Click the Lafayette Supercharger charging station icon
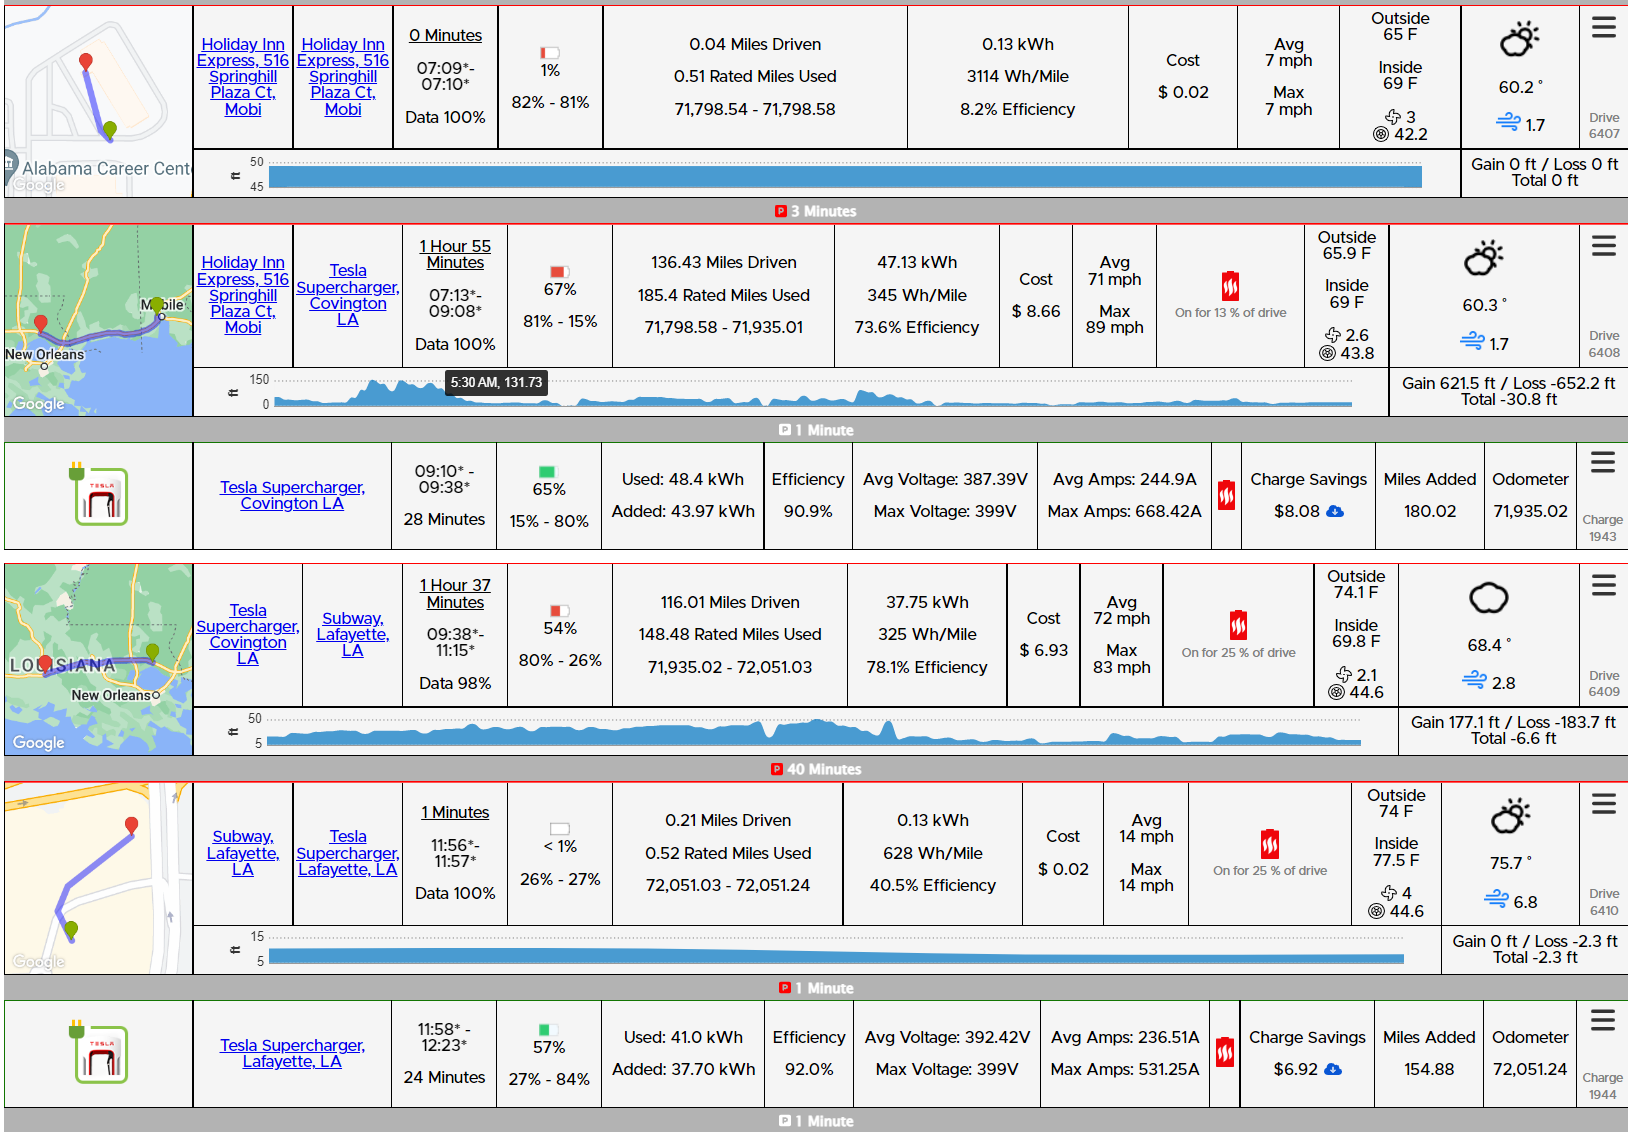Screen dimensions: 1628x1132 point(99,1052)
